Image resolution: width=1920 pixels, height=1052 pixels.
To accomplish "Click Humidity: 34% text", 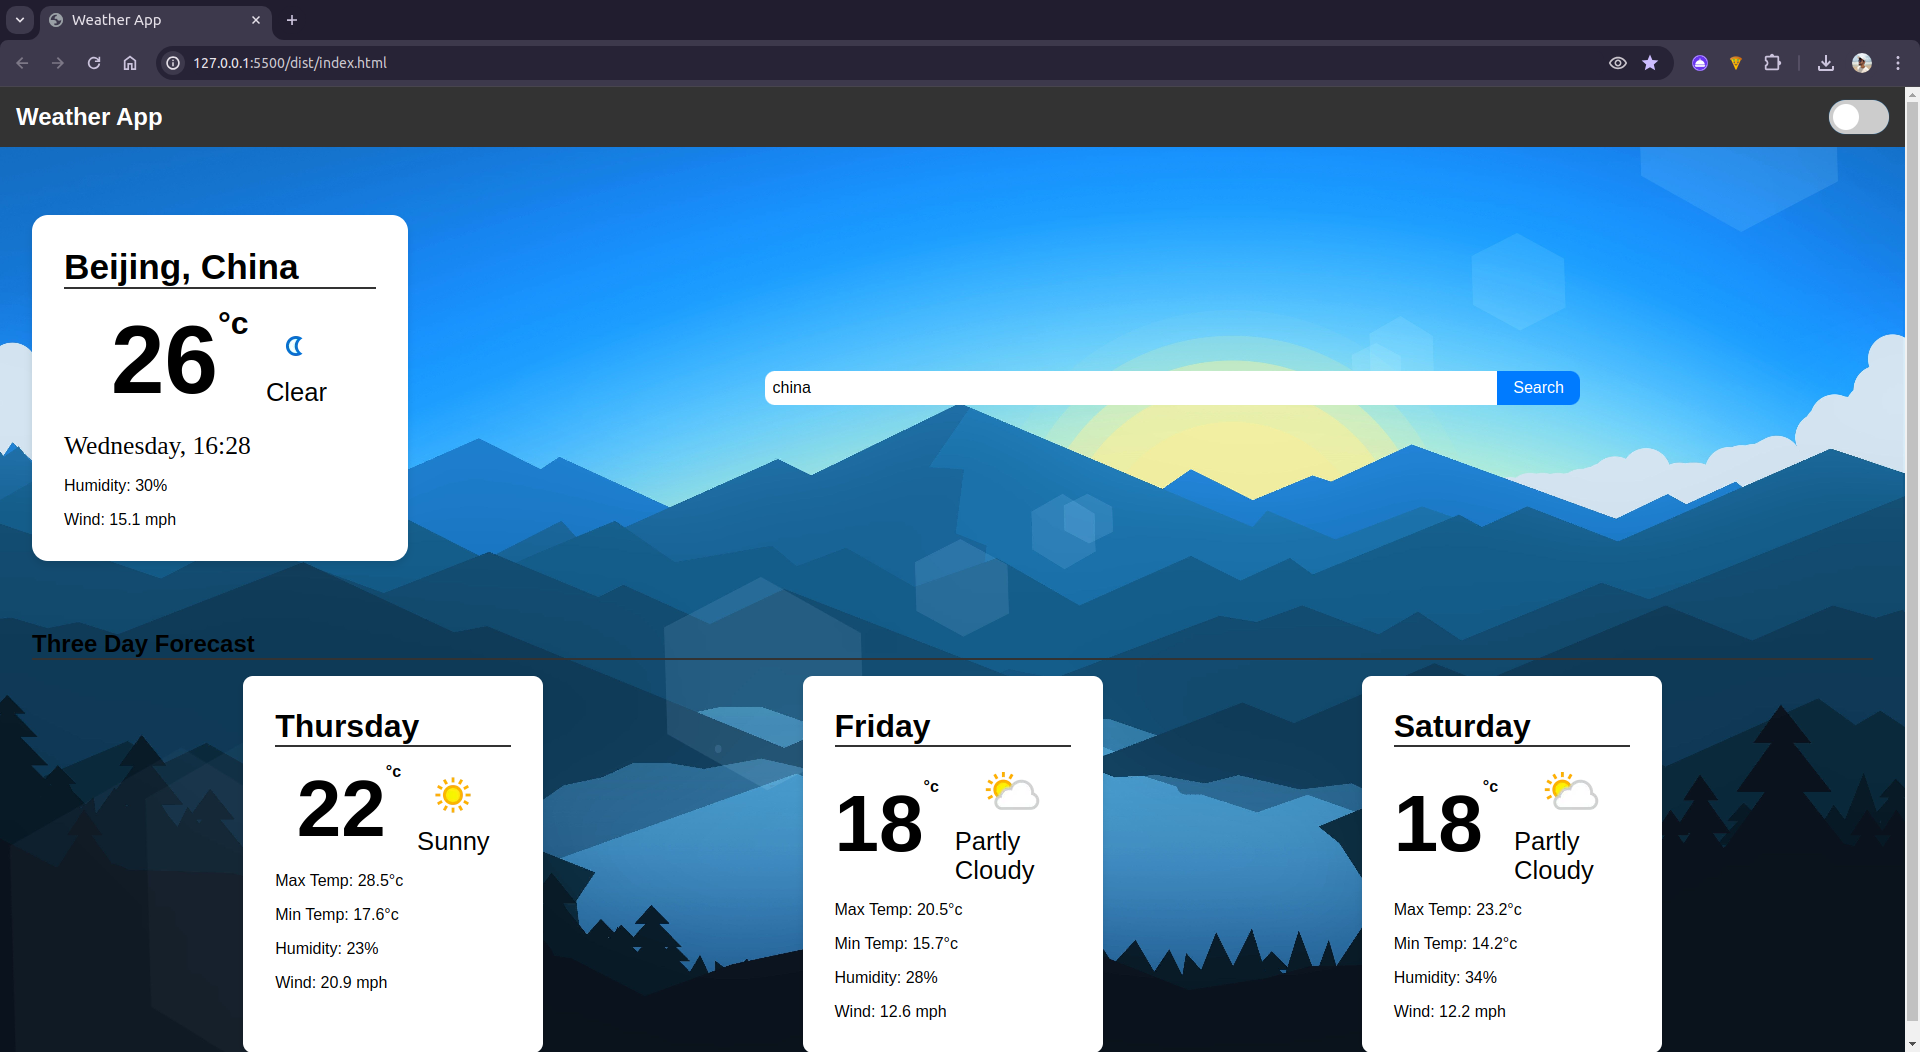I will (x=1445, y=977).
